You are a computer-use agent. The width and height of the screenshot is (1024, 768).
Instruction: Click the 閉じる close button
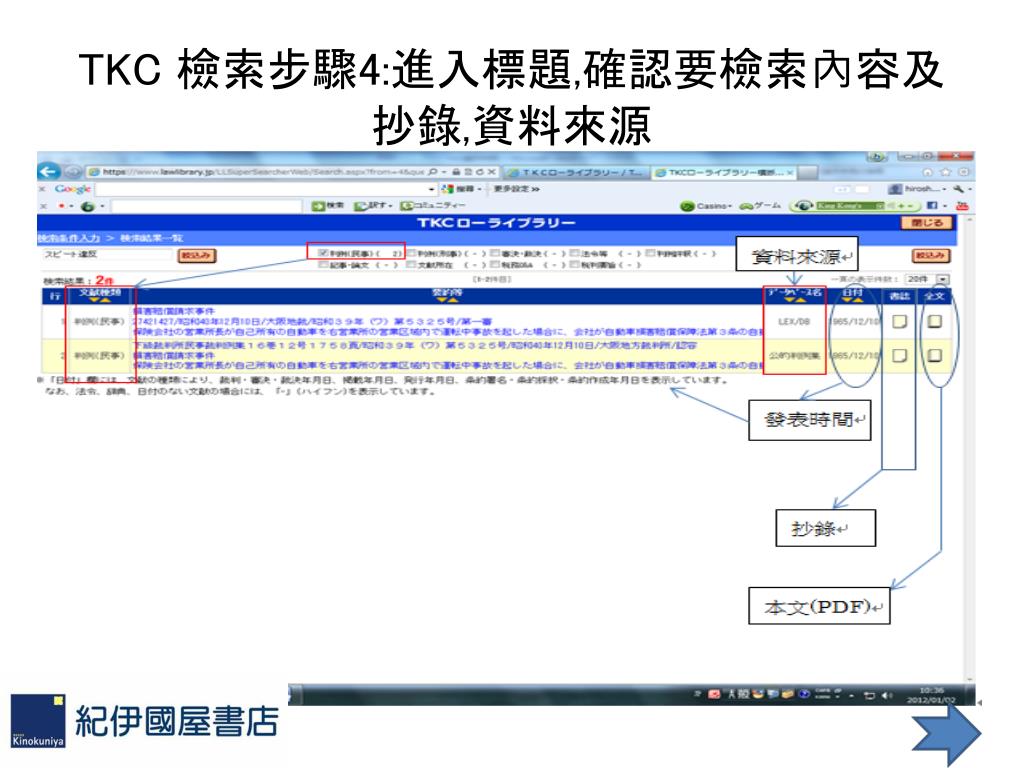click(x=927, y=223)
